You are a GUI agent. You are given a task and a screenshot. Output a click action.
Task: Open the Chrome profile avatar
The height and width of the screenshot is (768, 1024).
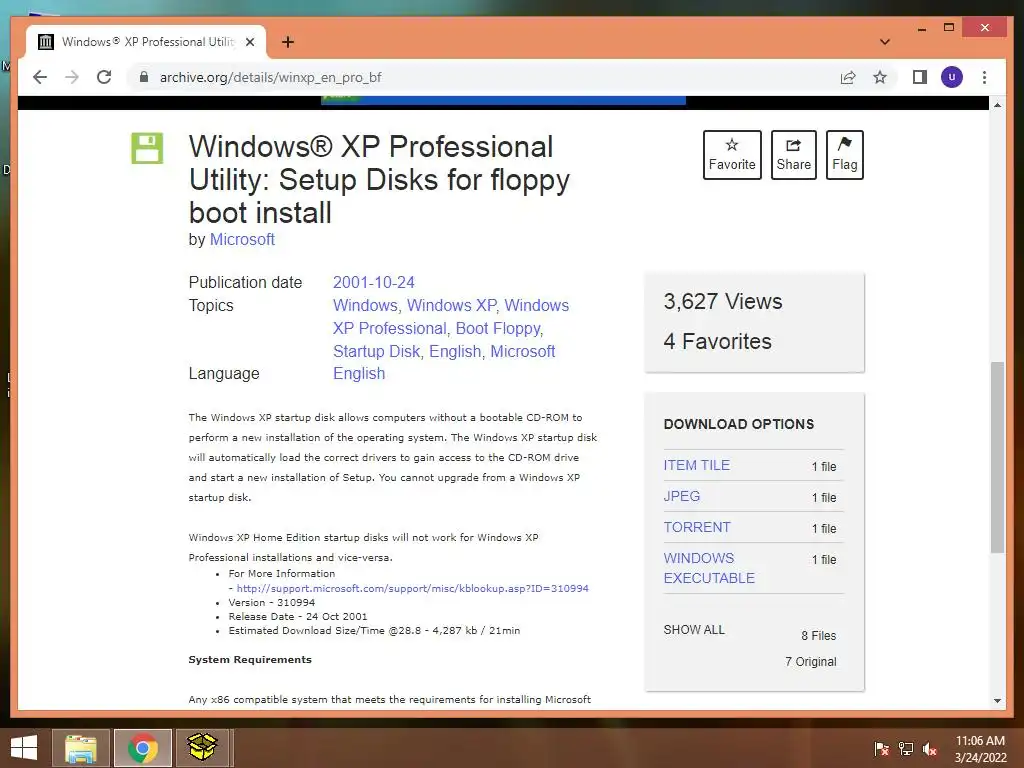tap(952, 77)
